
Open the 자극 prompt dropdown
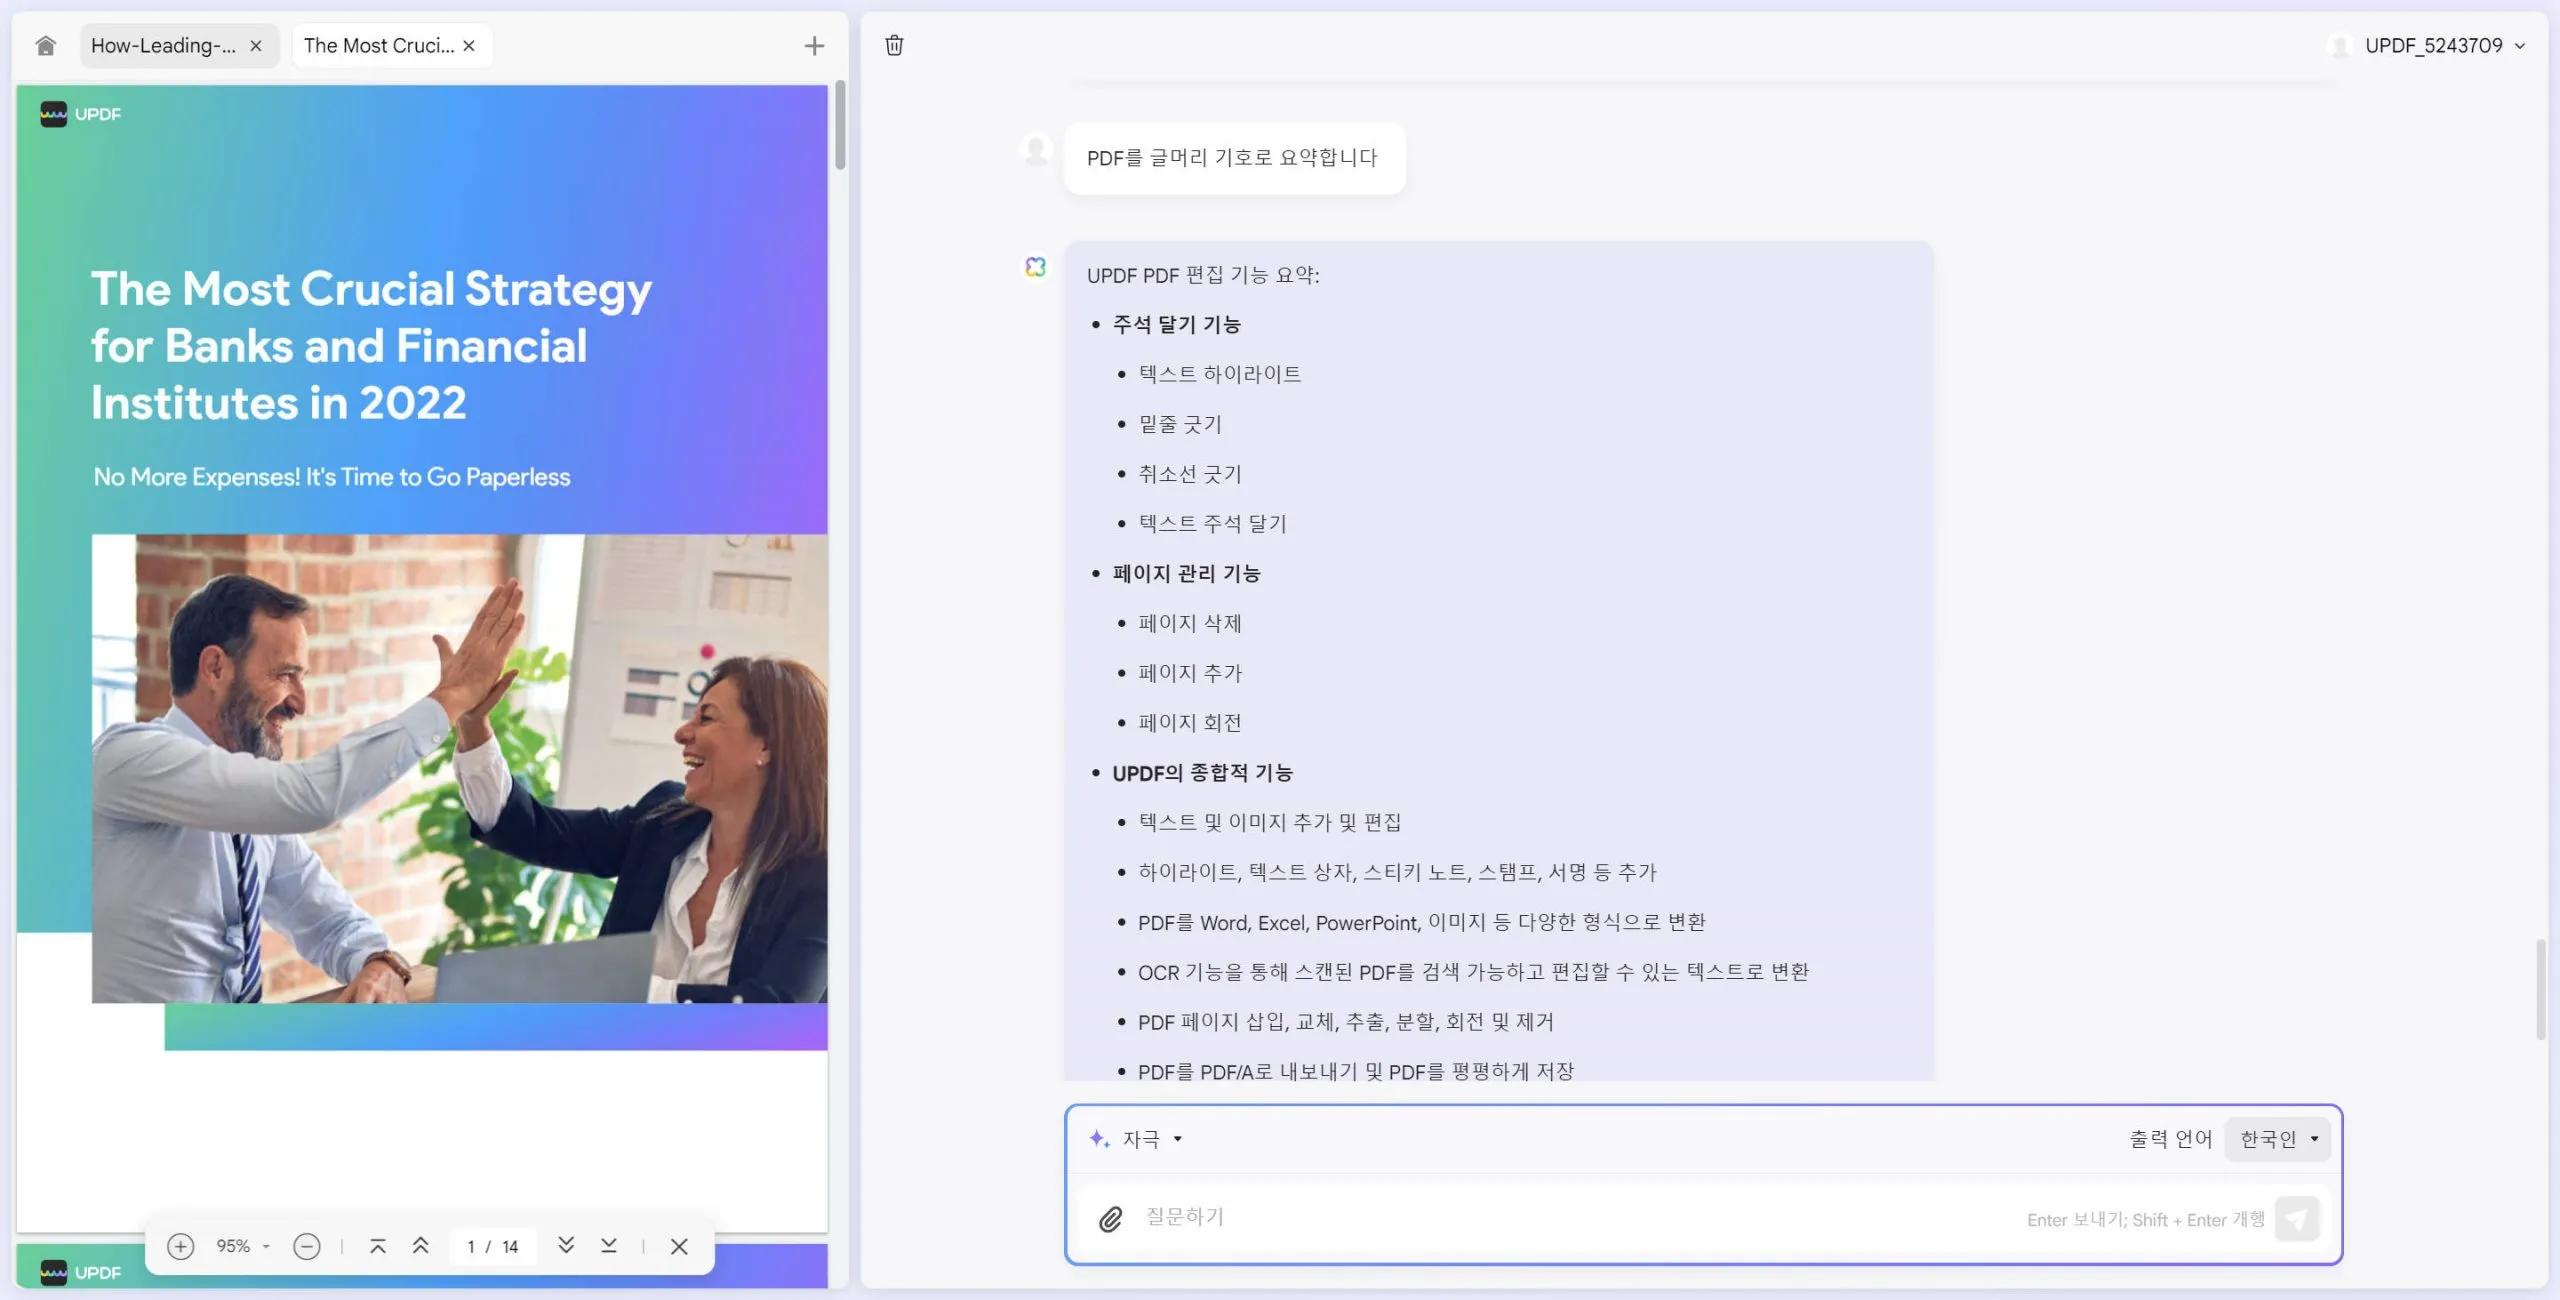(1136, 1139)
